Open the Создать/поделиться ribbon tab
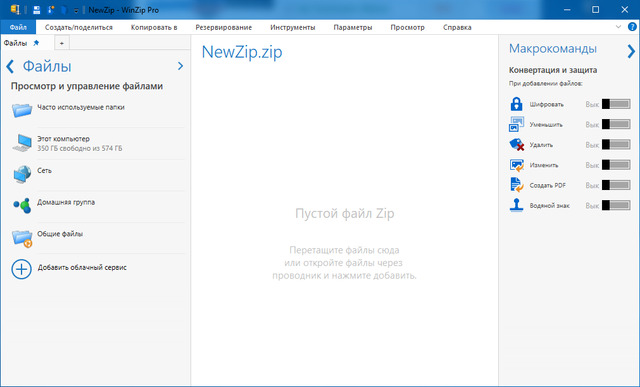 [79, 27]
